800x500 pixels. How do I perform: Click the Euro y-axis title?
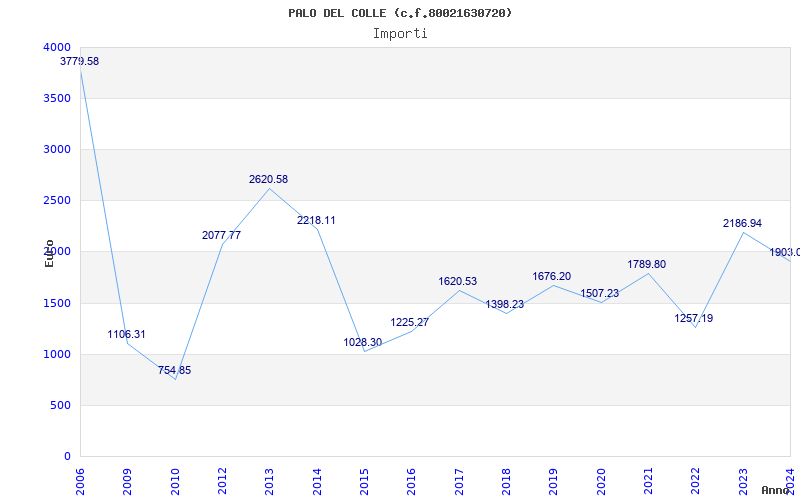point(49,253)
